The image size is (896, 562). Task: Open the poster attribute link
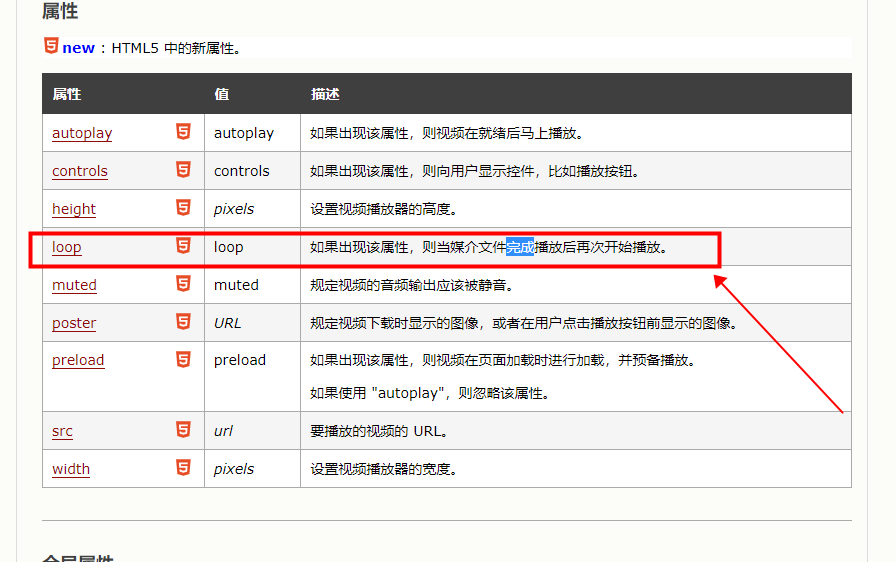[x=74, y=323]
